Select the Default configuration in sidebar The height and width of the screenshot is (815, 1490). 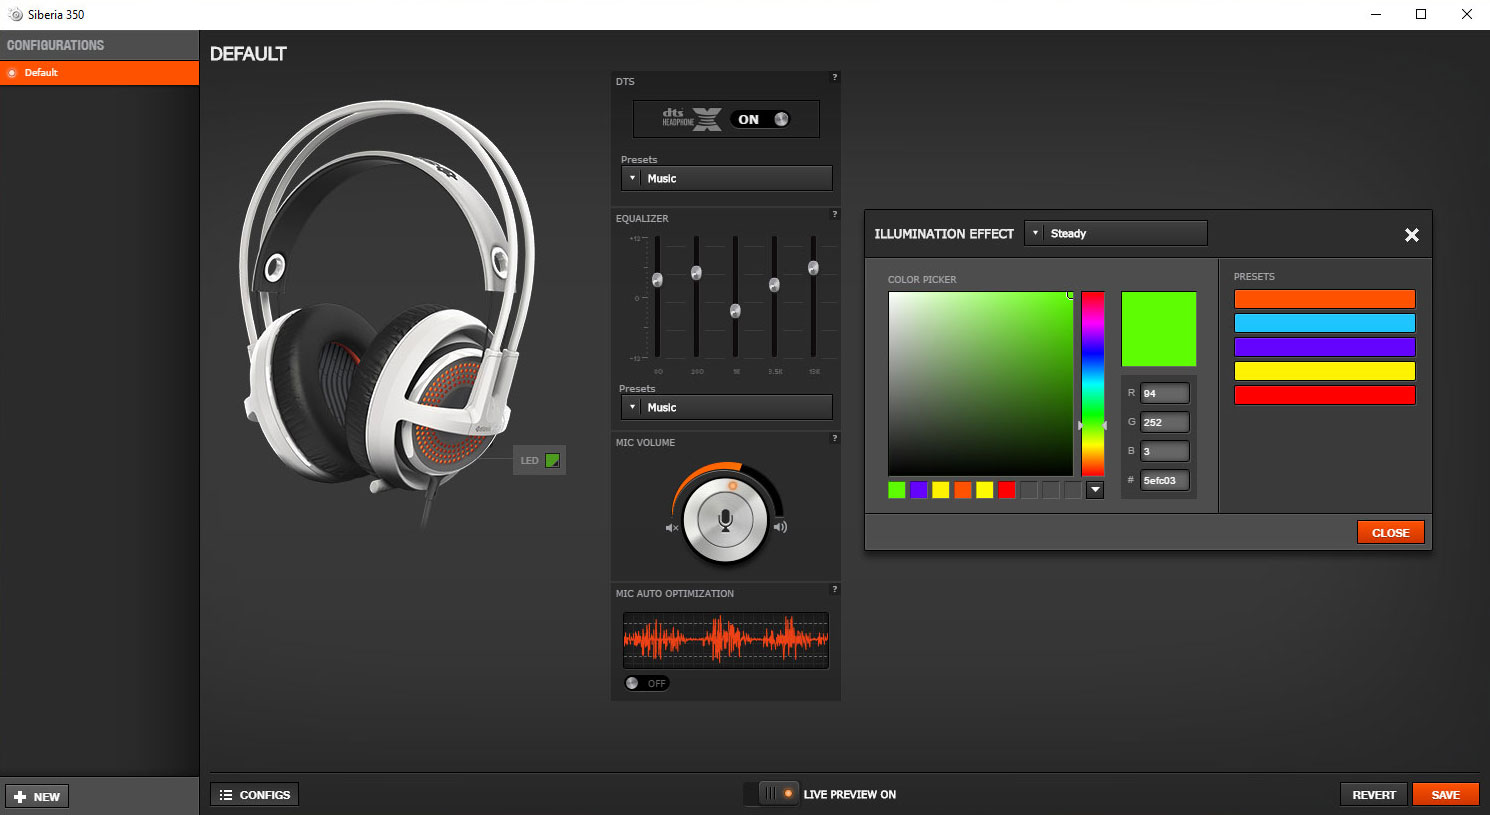point(99,73)
